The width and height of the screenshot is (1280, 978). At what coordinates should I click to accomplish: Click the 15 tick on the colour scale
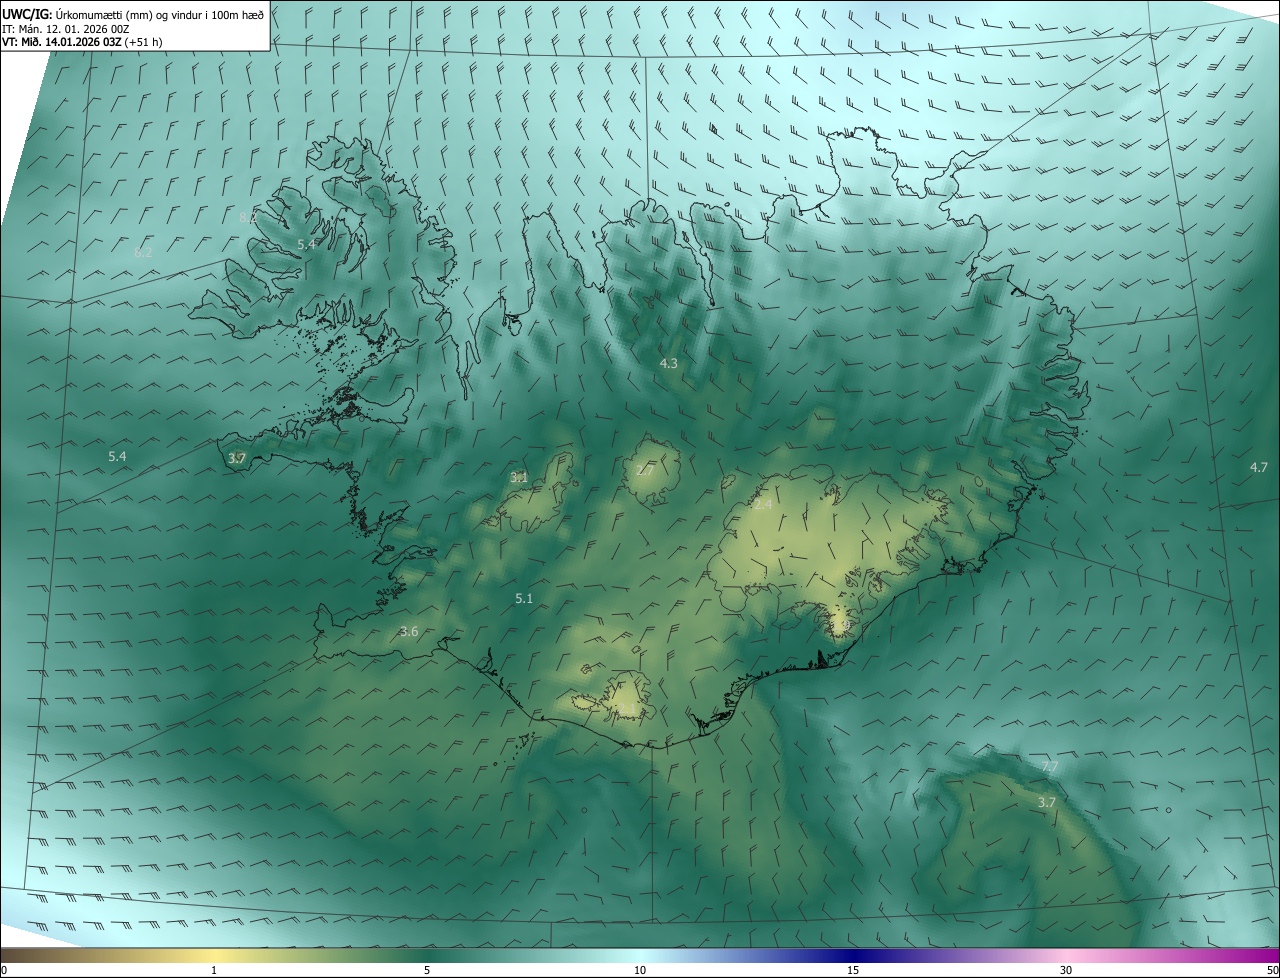(853, 971)
